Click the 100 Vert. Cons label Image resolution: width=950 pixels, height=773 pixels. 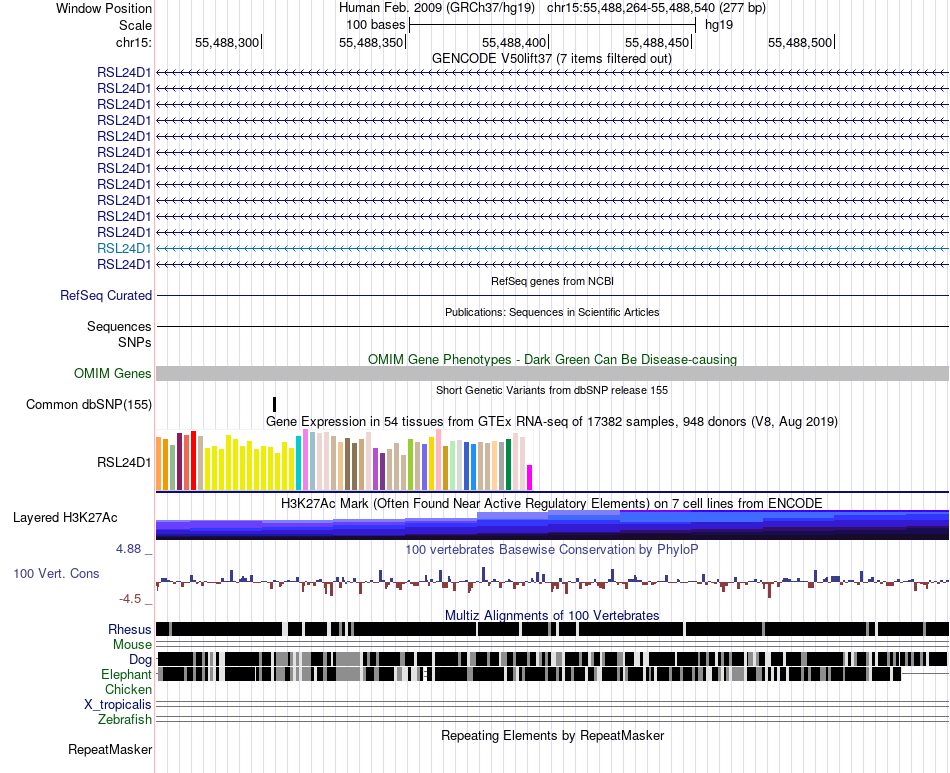56,573
